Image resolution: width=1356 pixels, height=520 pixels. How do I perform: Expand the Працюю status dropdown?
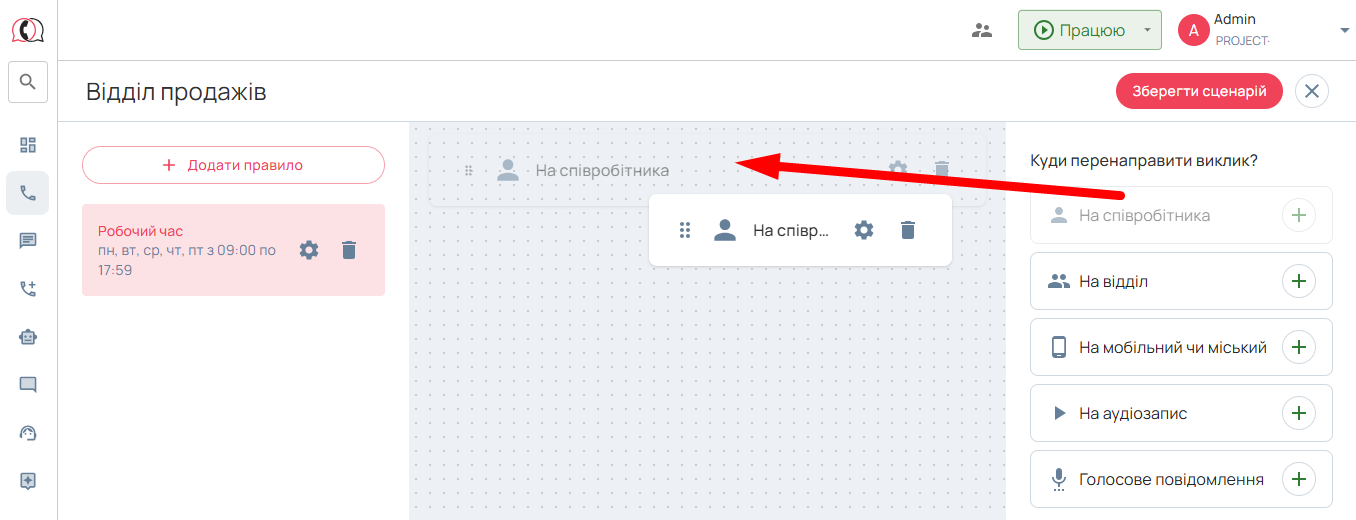click(x=1147, y=30)
